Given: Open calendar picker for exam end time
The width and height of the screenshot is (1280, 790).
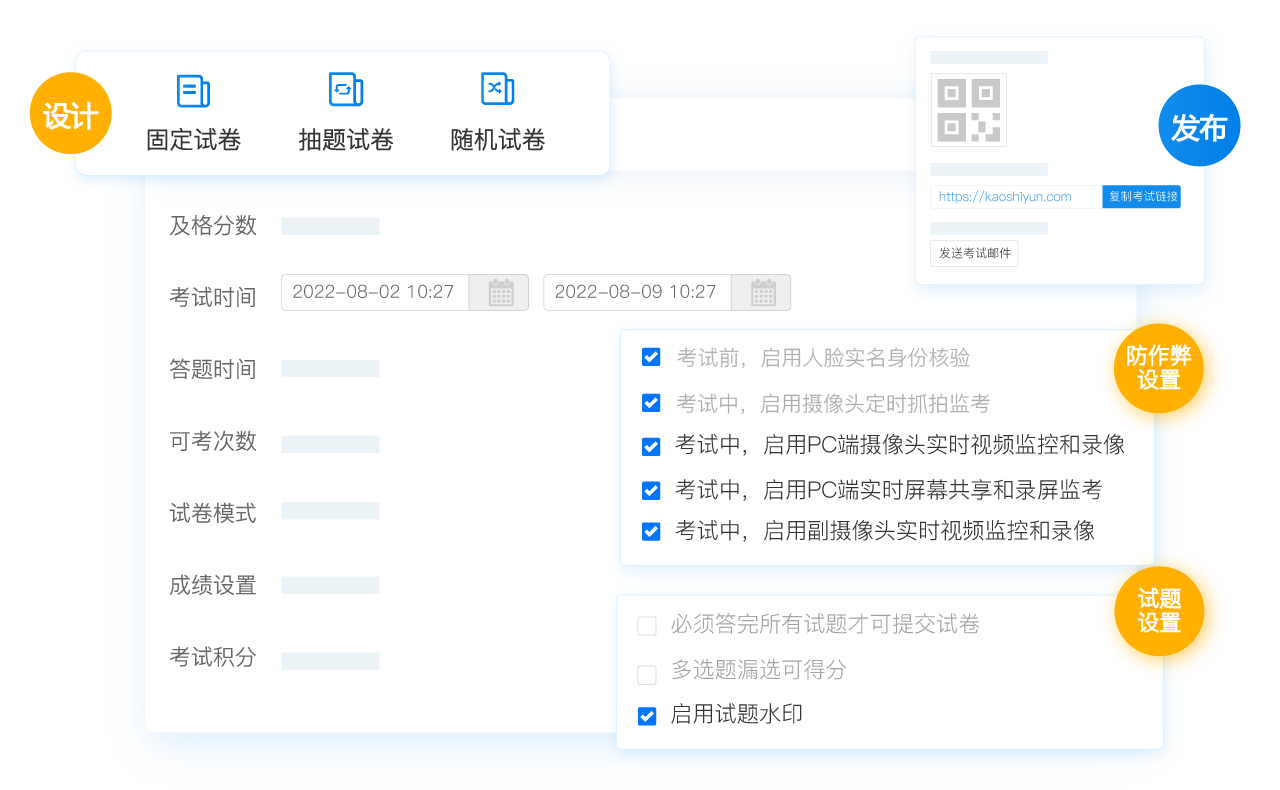Looking at the screenshot, I should coord(763,292).
